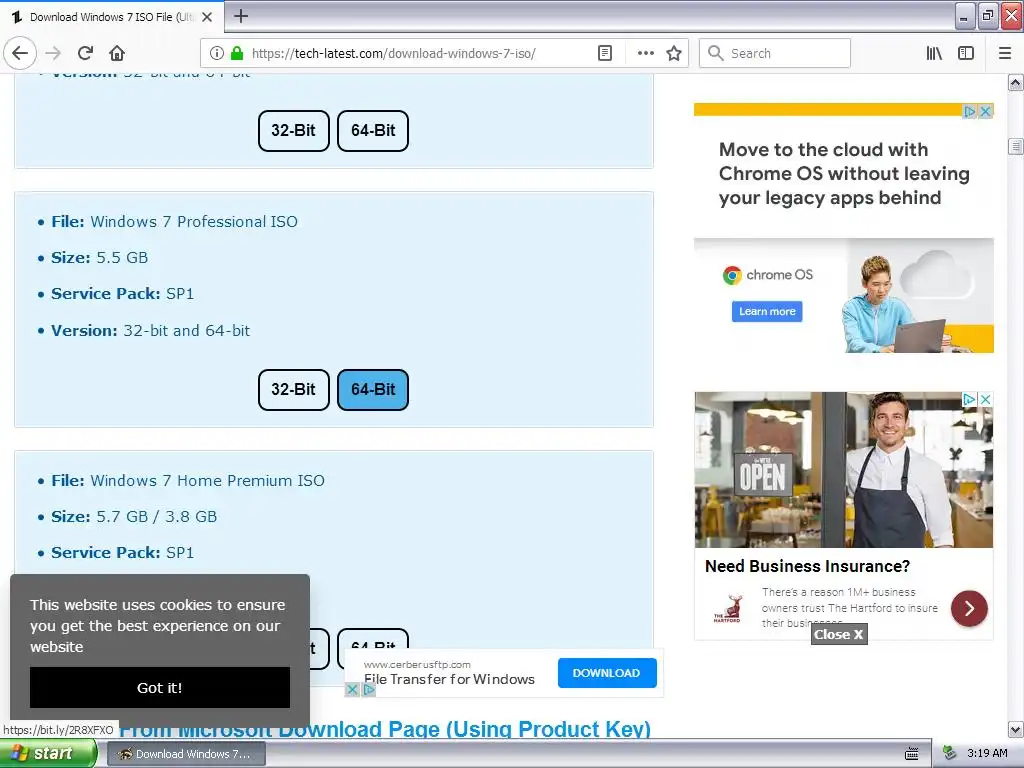1024x768 pixels.
Task: Bookmark this page with the star
Action: [x=674, y=53]
